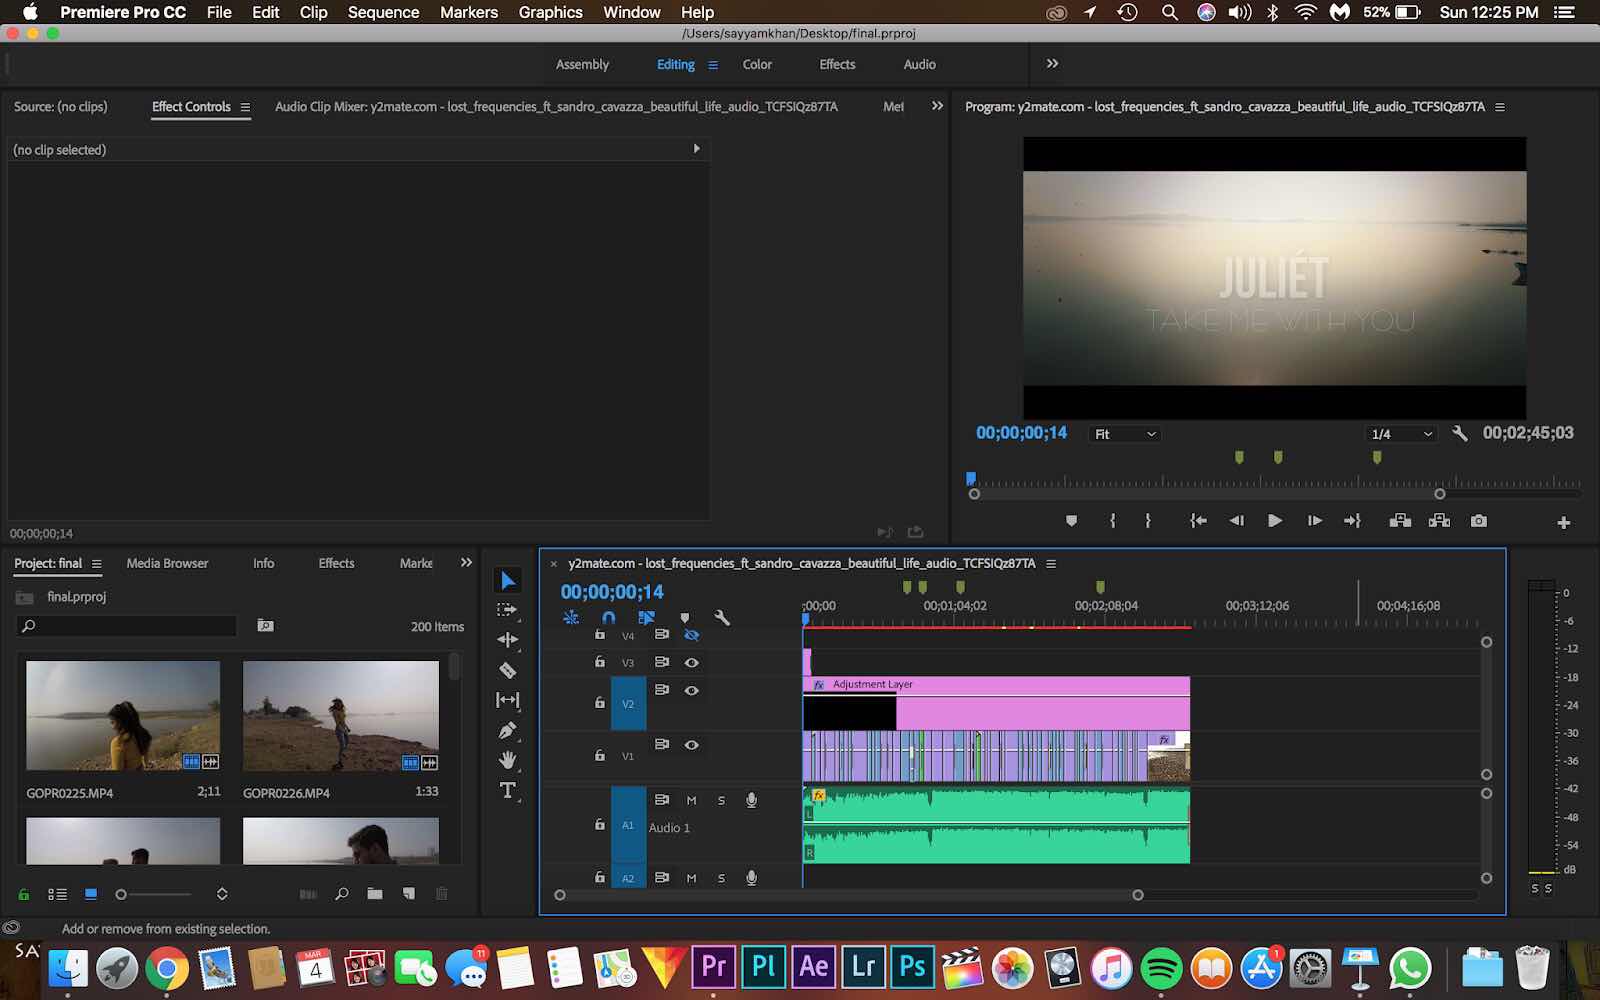Screen dimensions: 1600x1000
Task: Toggle Linked Selection in timeline
Action: (646, 618)
